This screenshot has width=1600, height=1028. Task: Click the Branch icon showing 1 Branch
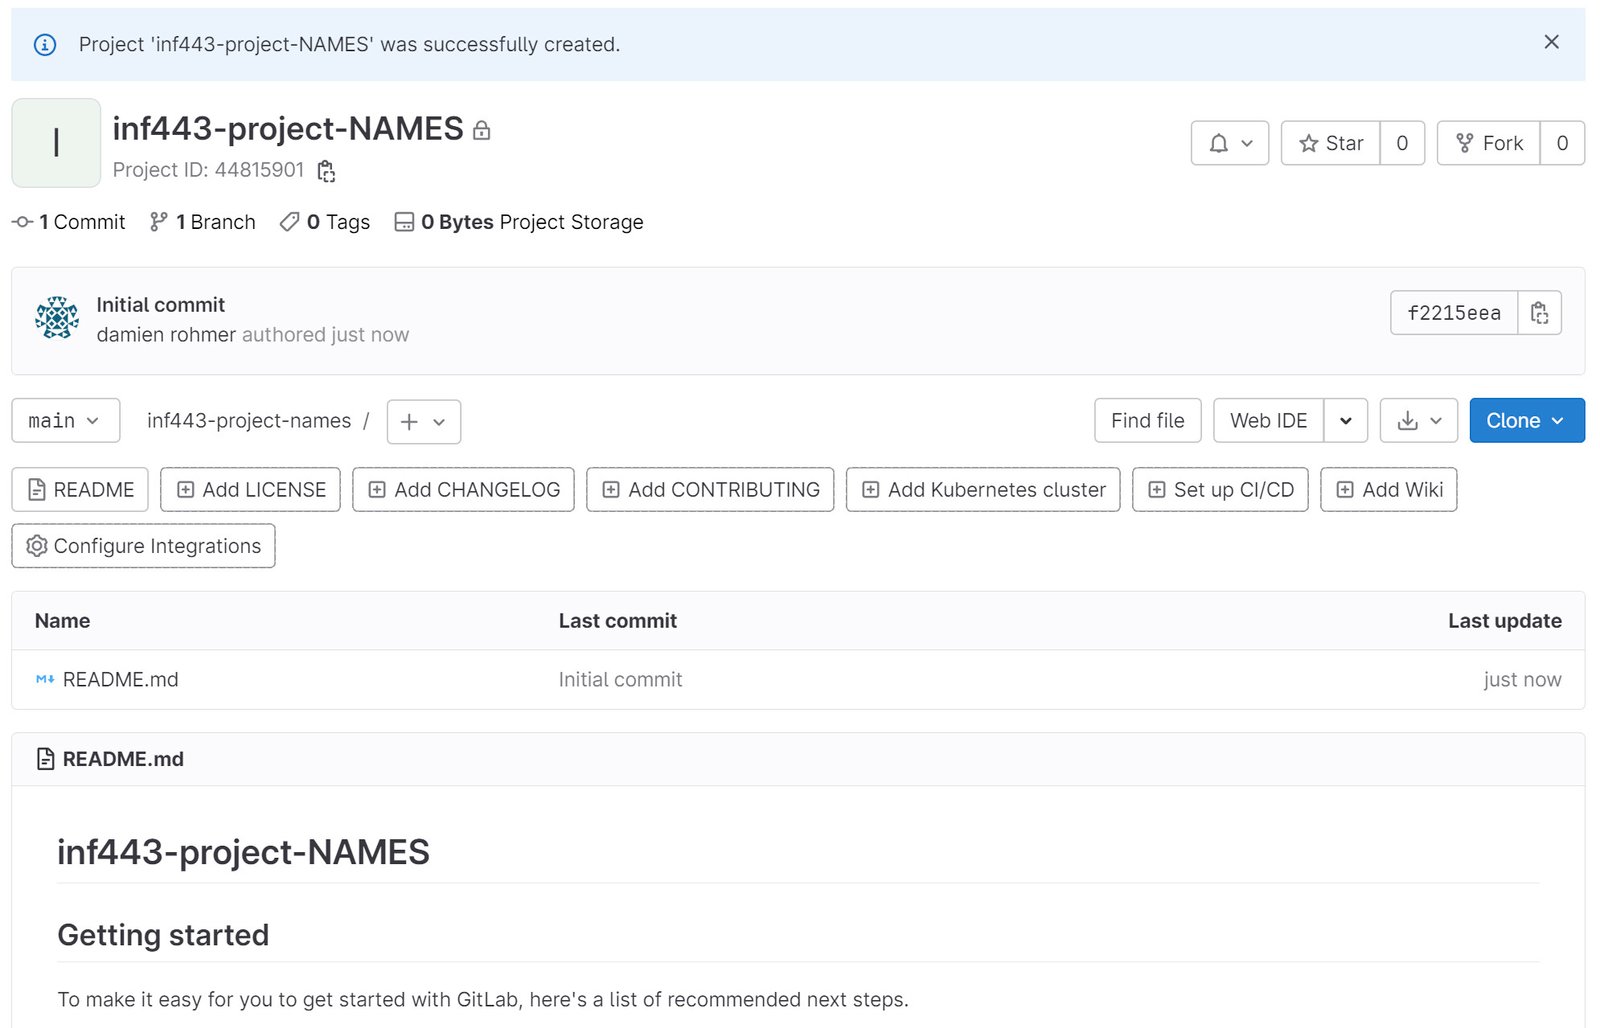[157, 222]
